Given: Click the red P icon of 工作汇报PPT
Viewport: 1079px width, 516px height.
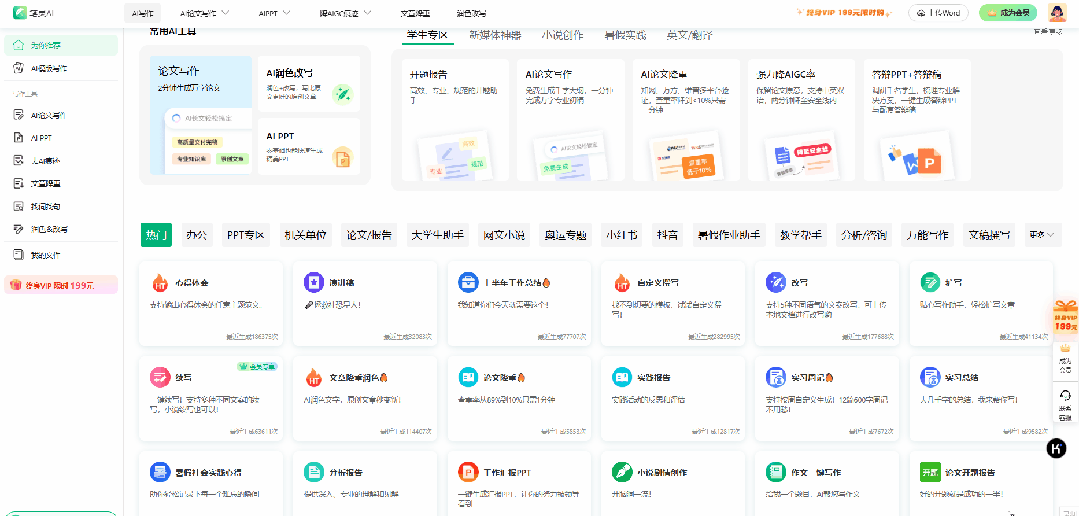Looking at the screenshot, I should [x=468, y=472].
